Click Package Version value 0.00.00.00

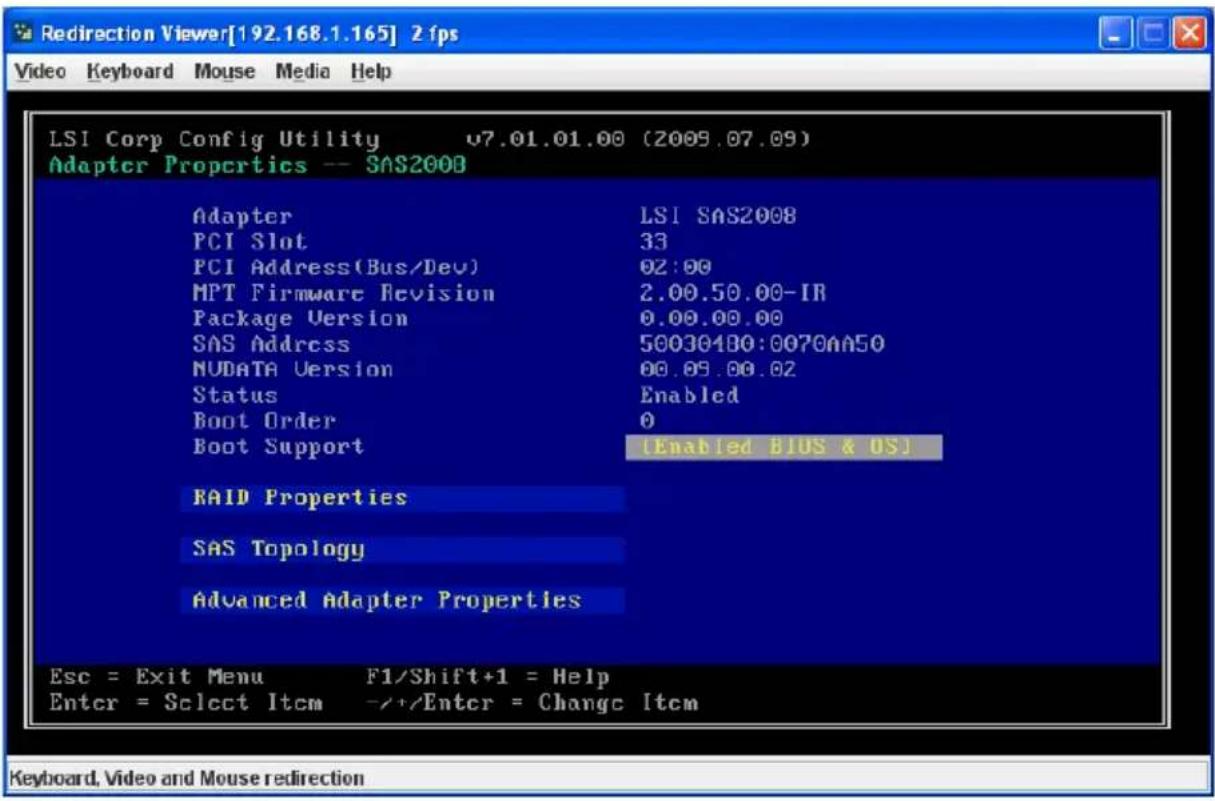pos(710,319)
